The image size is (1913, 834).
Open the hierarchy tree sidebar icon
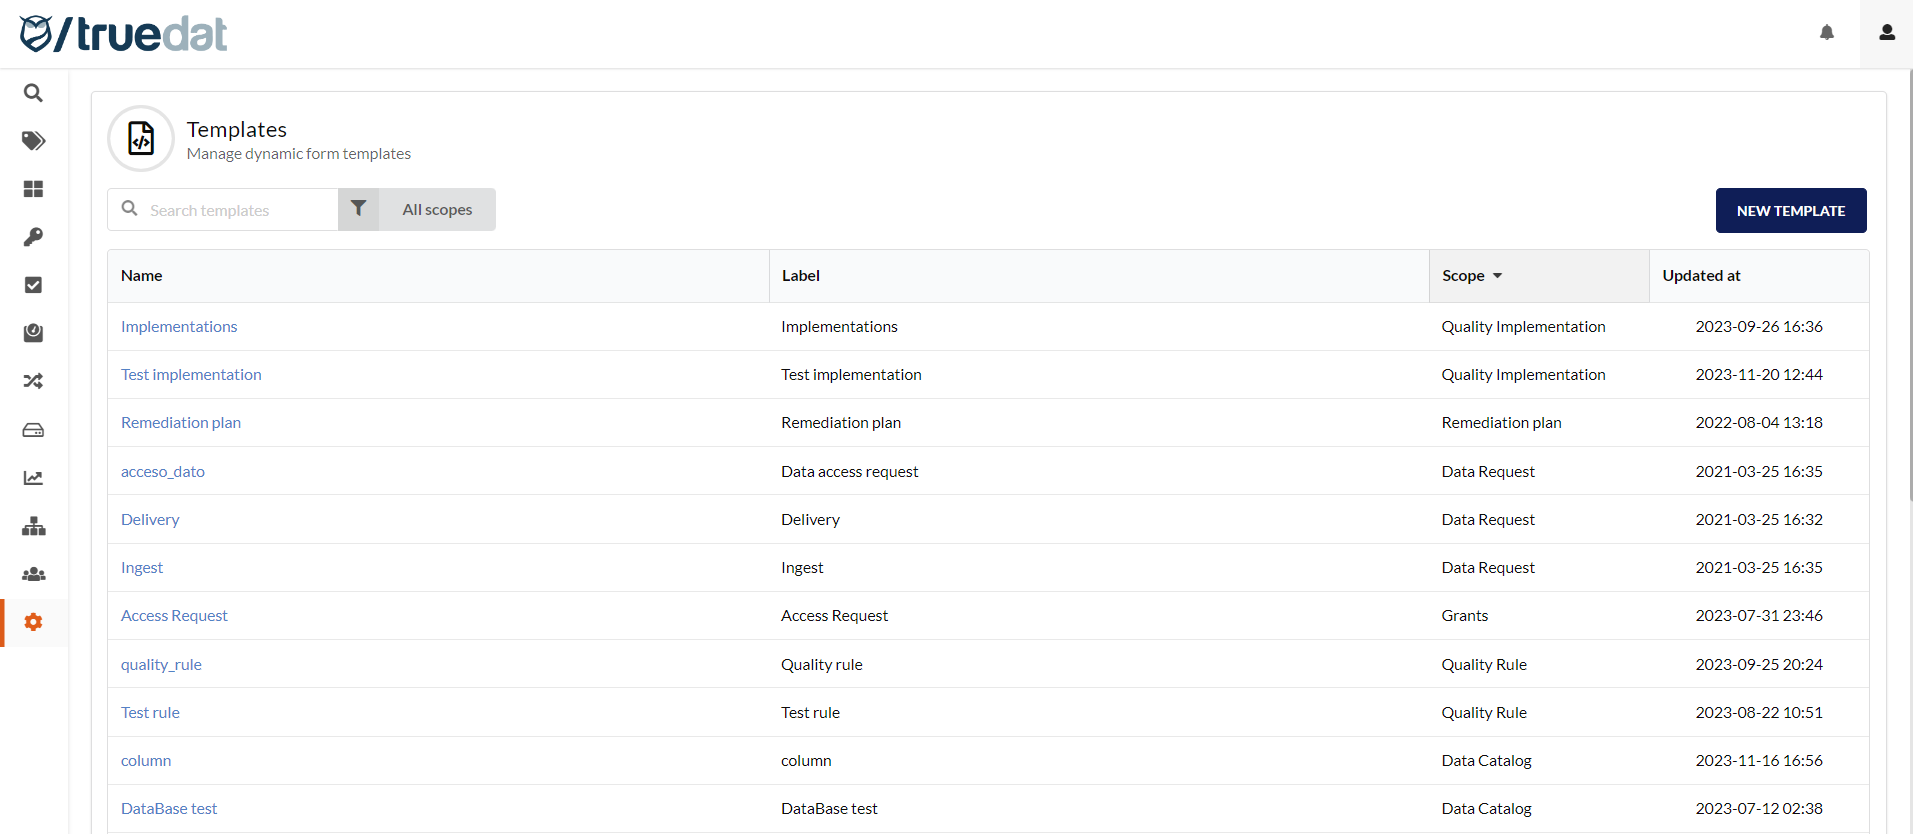coord(33,526)
